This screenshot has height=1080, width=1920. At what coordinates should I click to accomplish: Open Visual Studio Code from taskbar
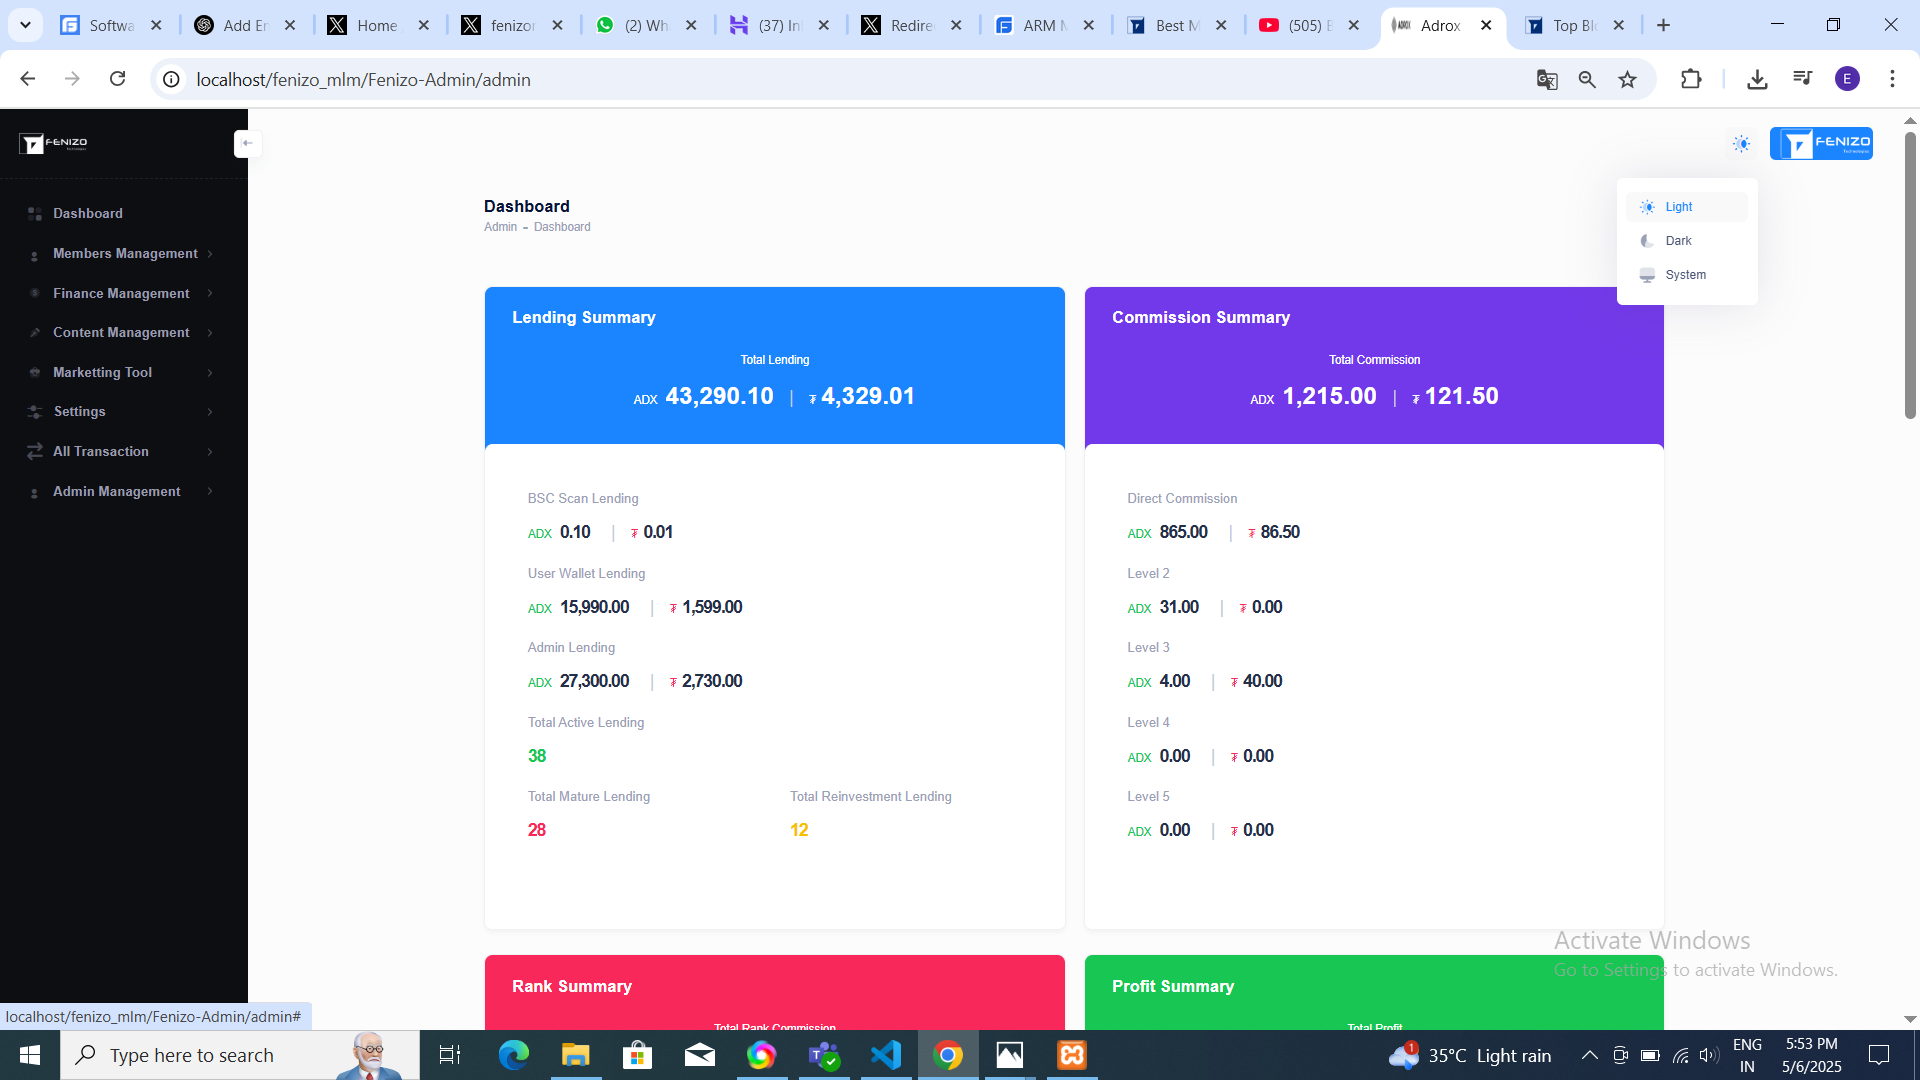click(x=886, y=1055)
